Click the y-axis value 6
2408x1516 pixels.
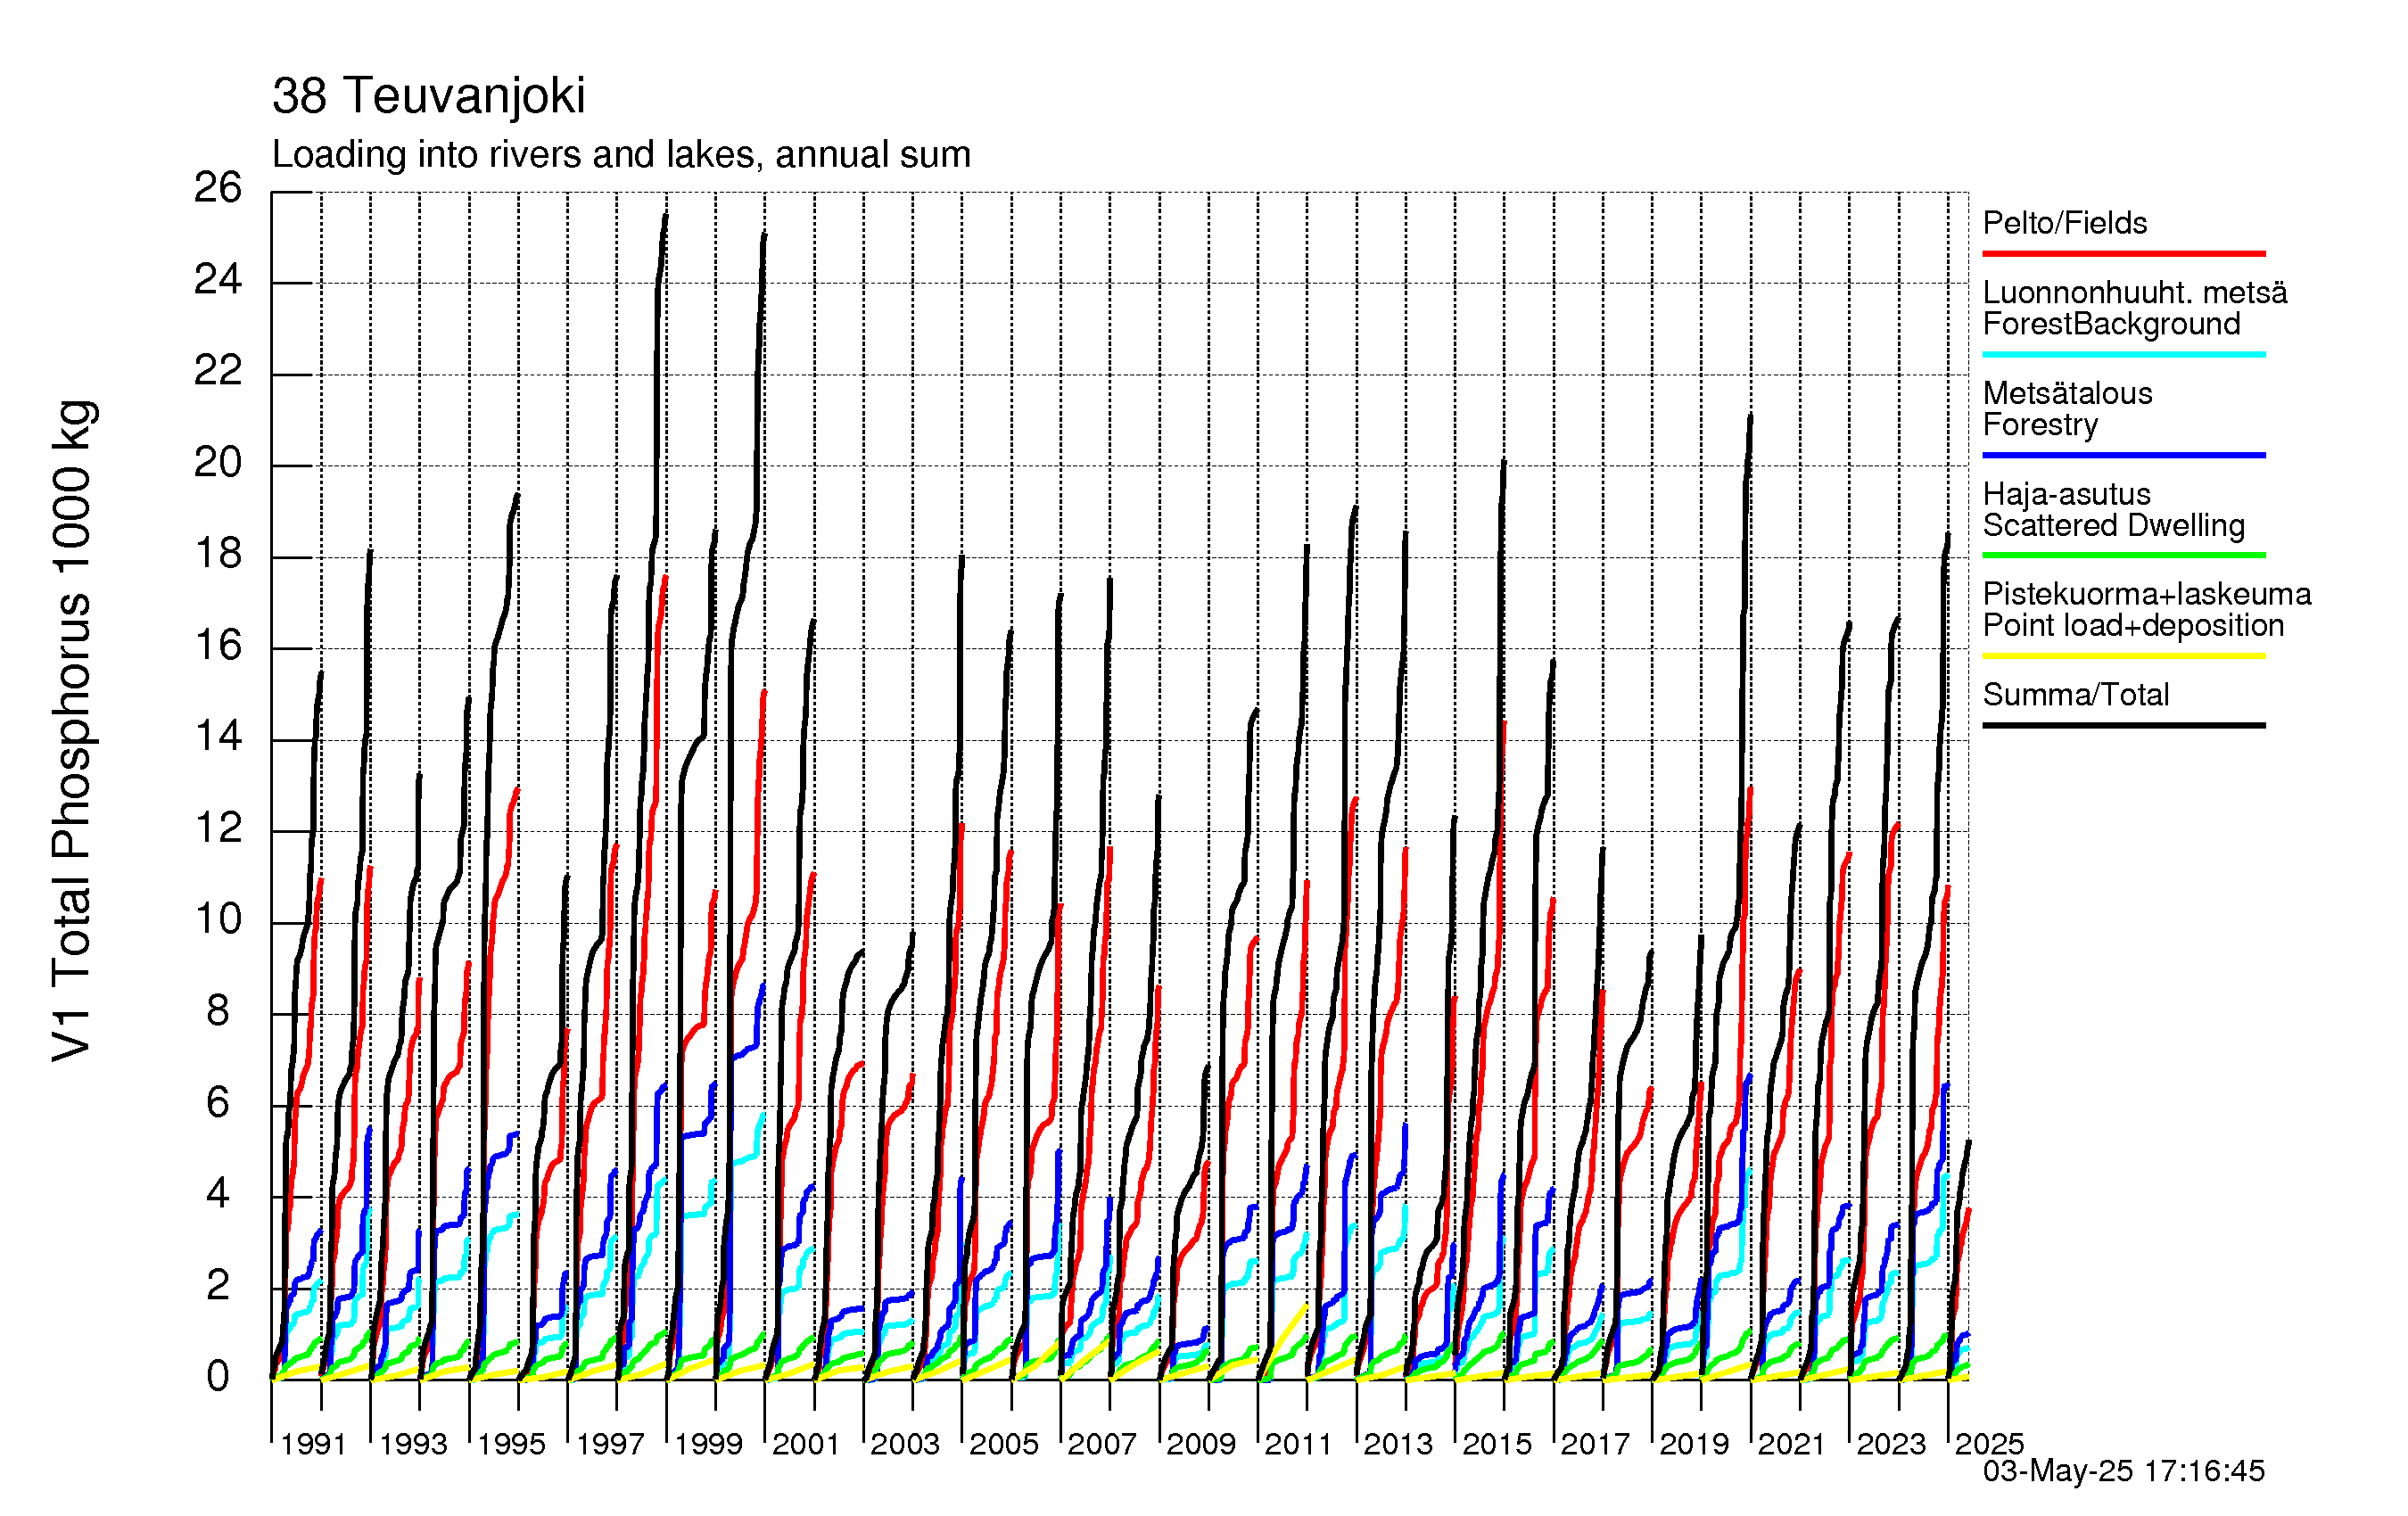click(x=218, y=1102)
